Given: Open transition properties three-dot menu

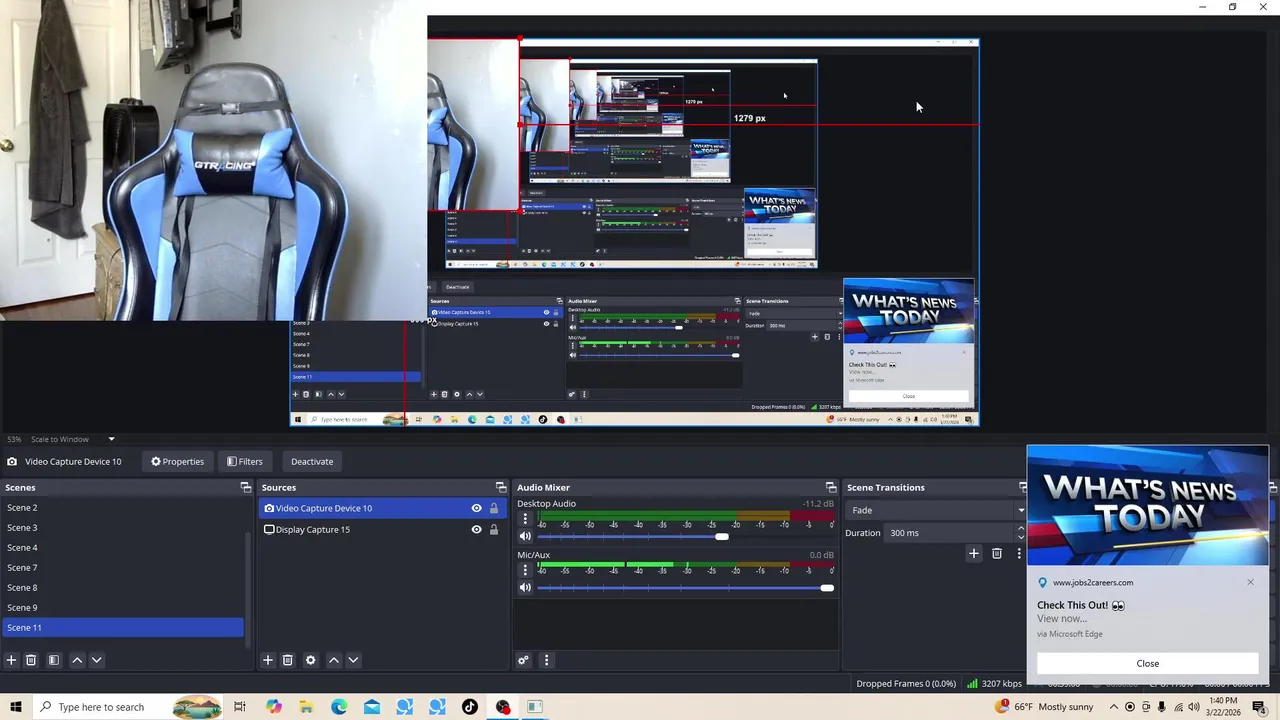Looking at the screenshot, I should point(1019,553).
